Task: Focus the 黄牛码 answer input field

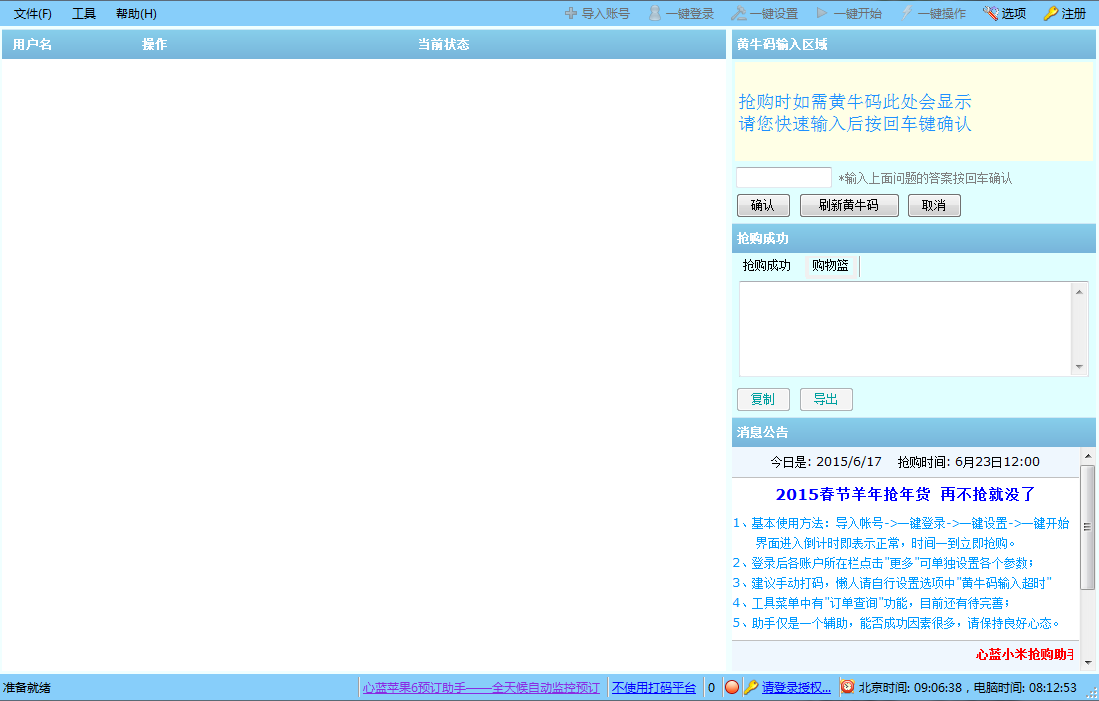Action: pos(784,177)
